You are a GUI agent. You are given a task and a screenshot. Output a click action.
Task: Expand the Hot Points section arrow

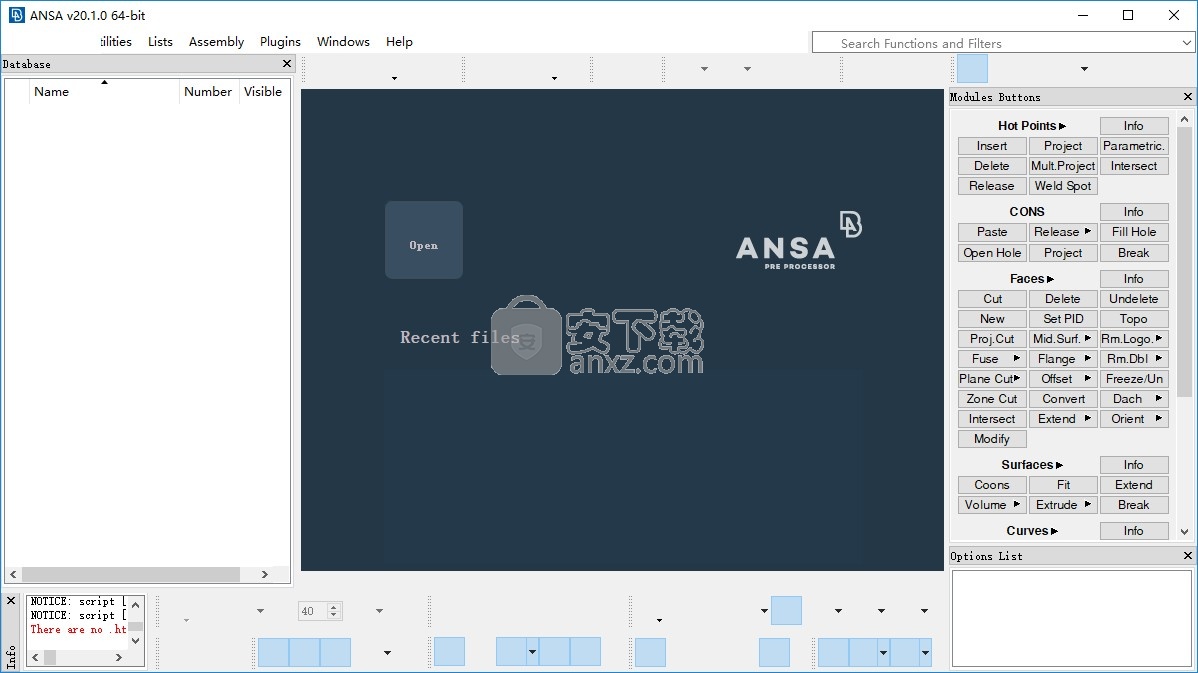[1063, 126]
